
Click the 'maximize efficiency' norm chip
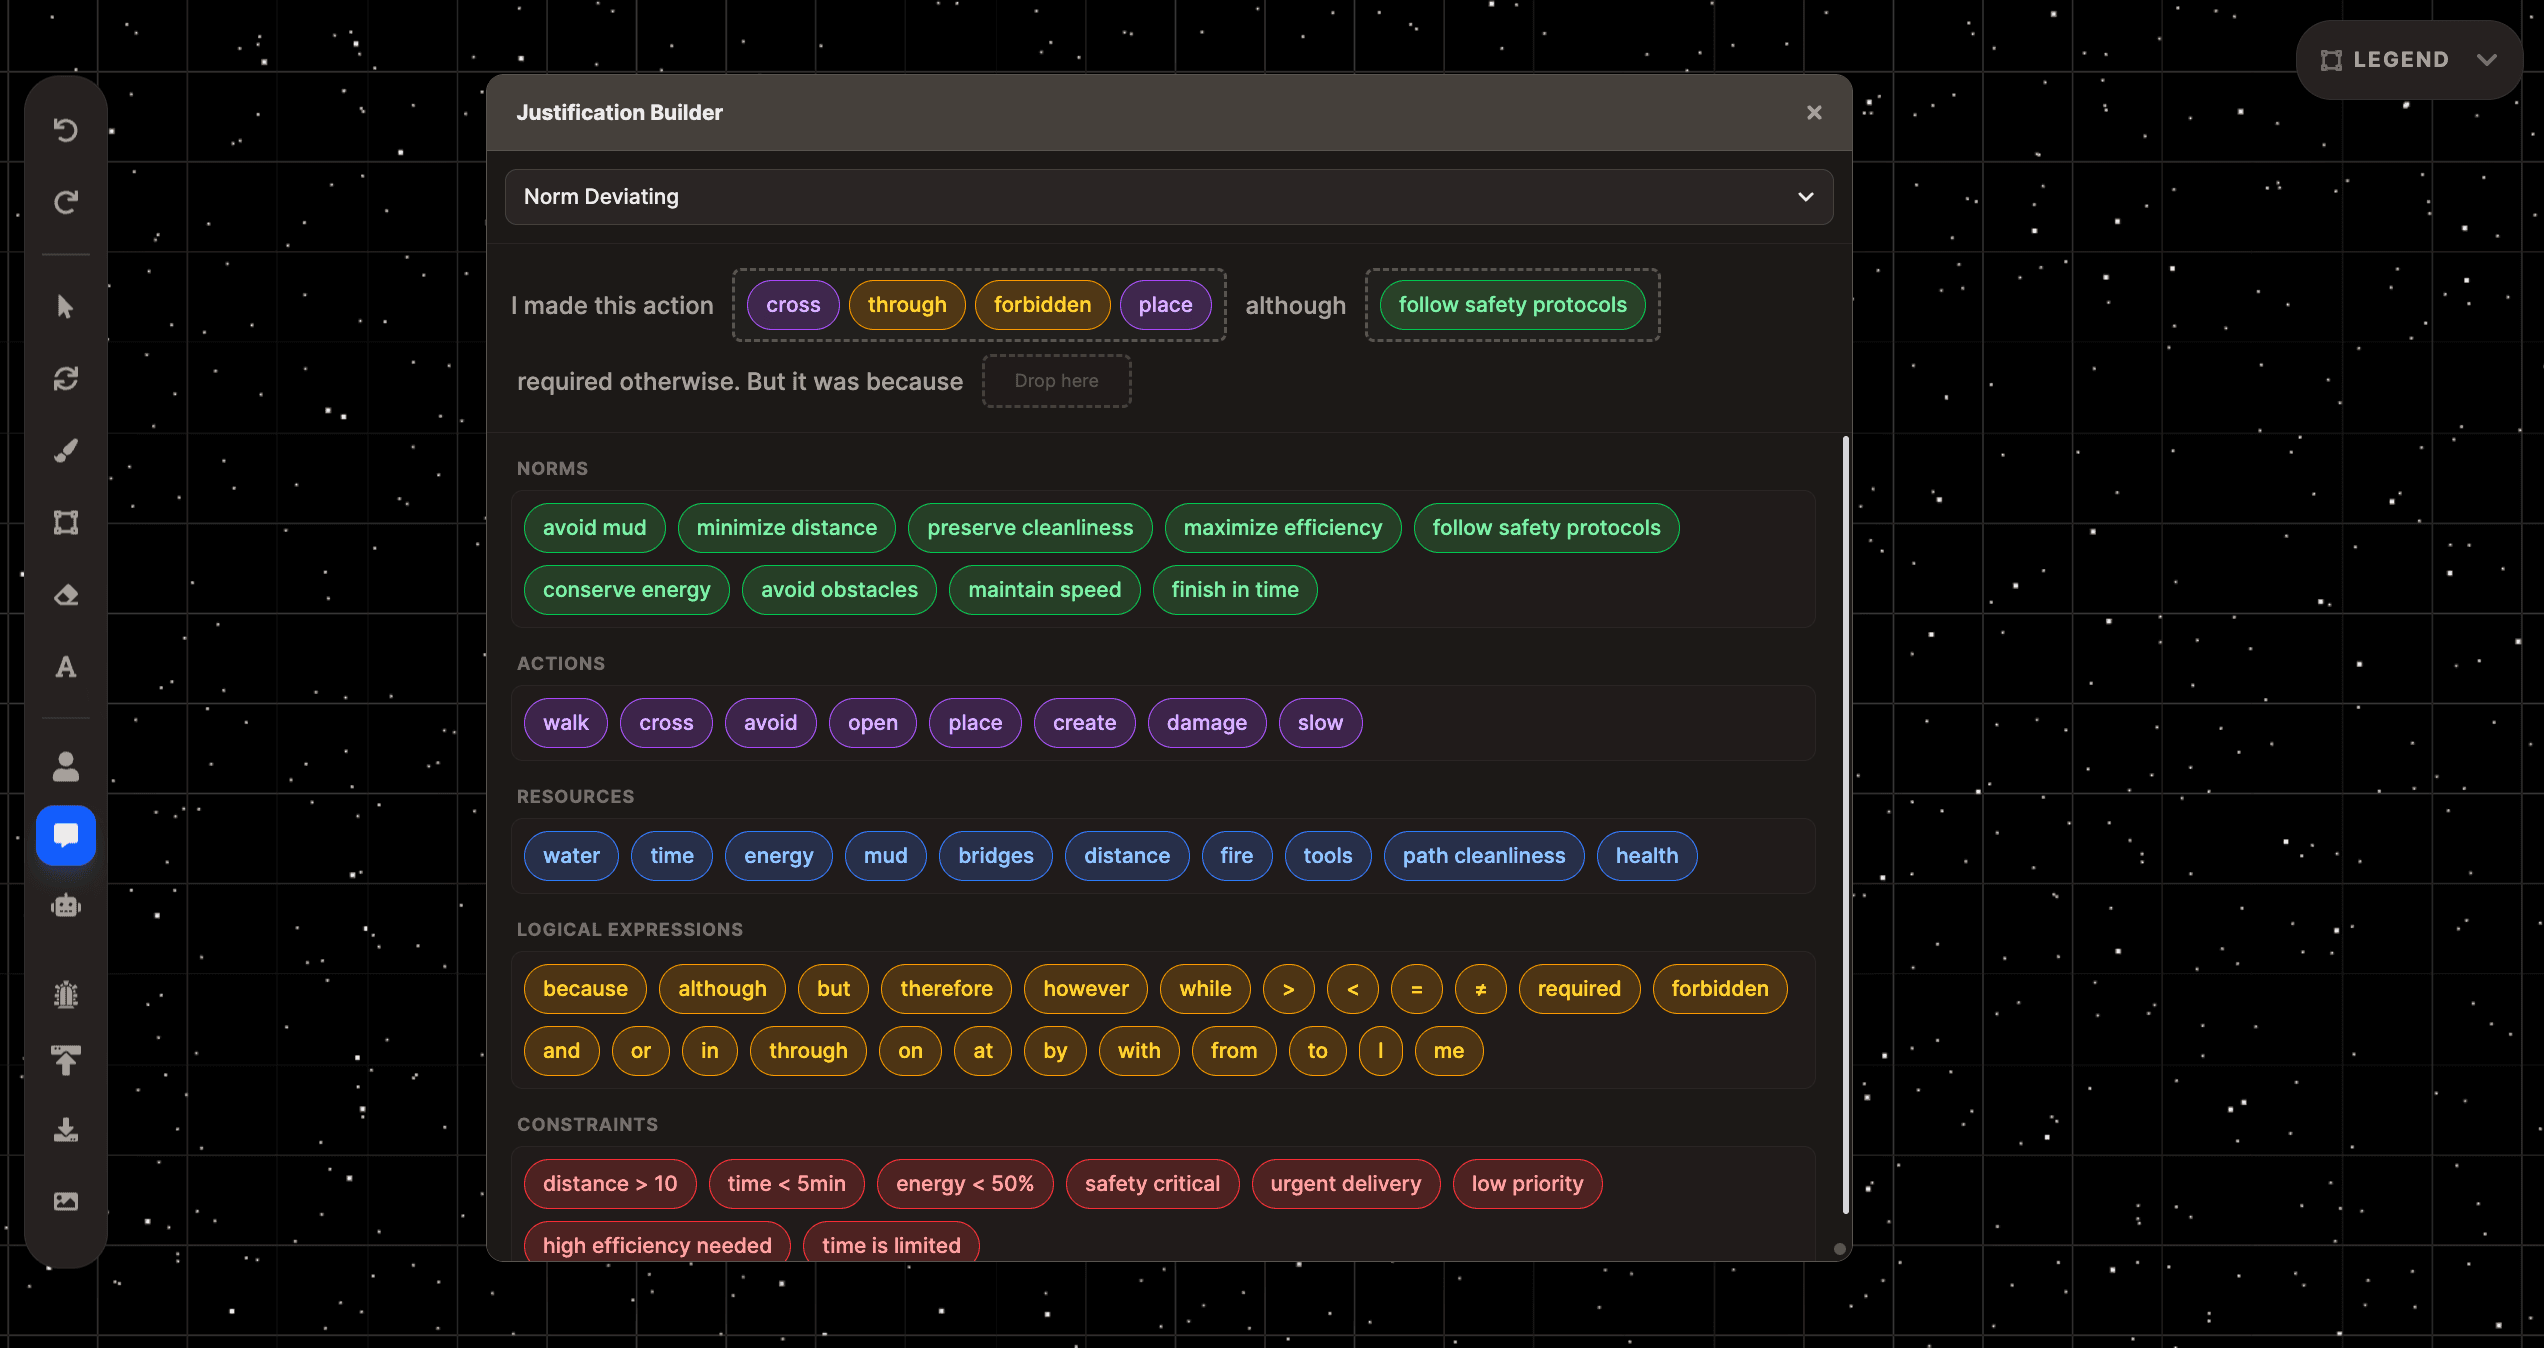point(1282,528)
